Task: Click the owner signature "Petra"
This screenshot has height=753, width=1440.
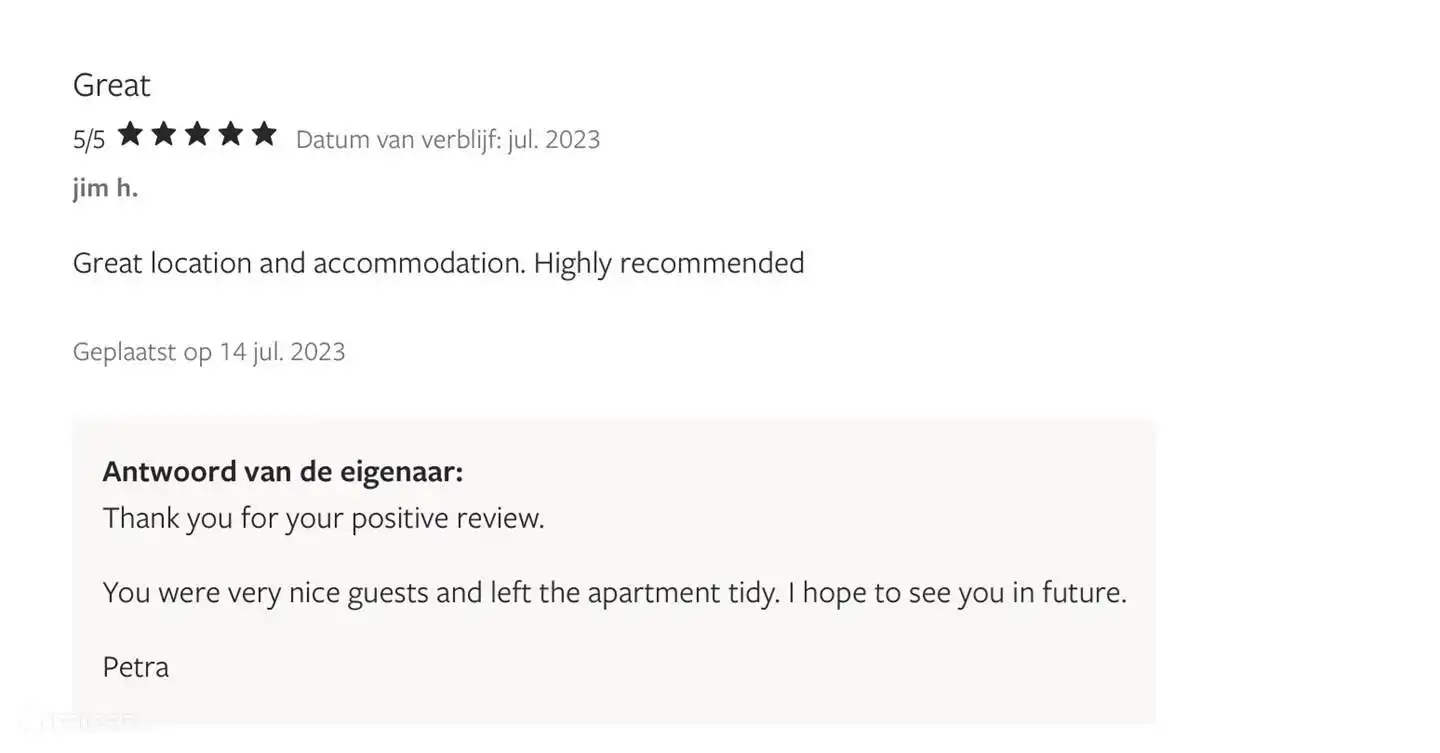Action: [136, 667]
